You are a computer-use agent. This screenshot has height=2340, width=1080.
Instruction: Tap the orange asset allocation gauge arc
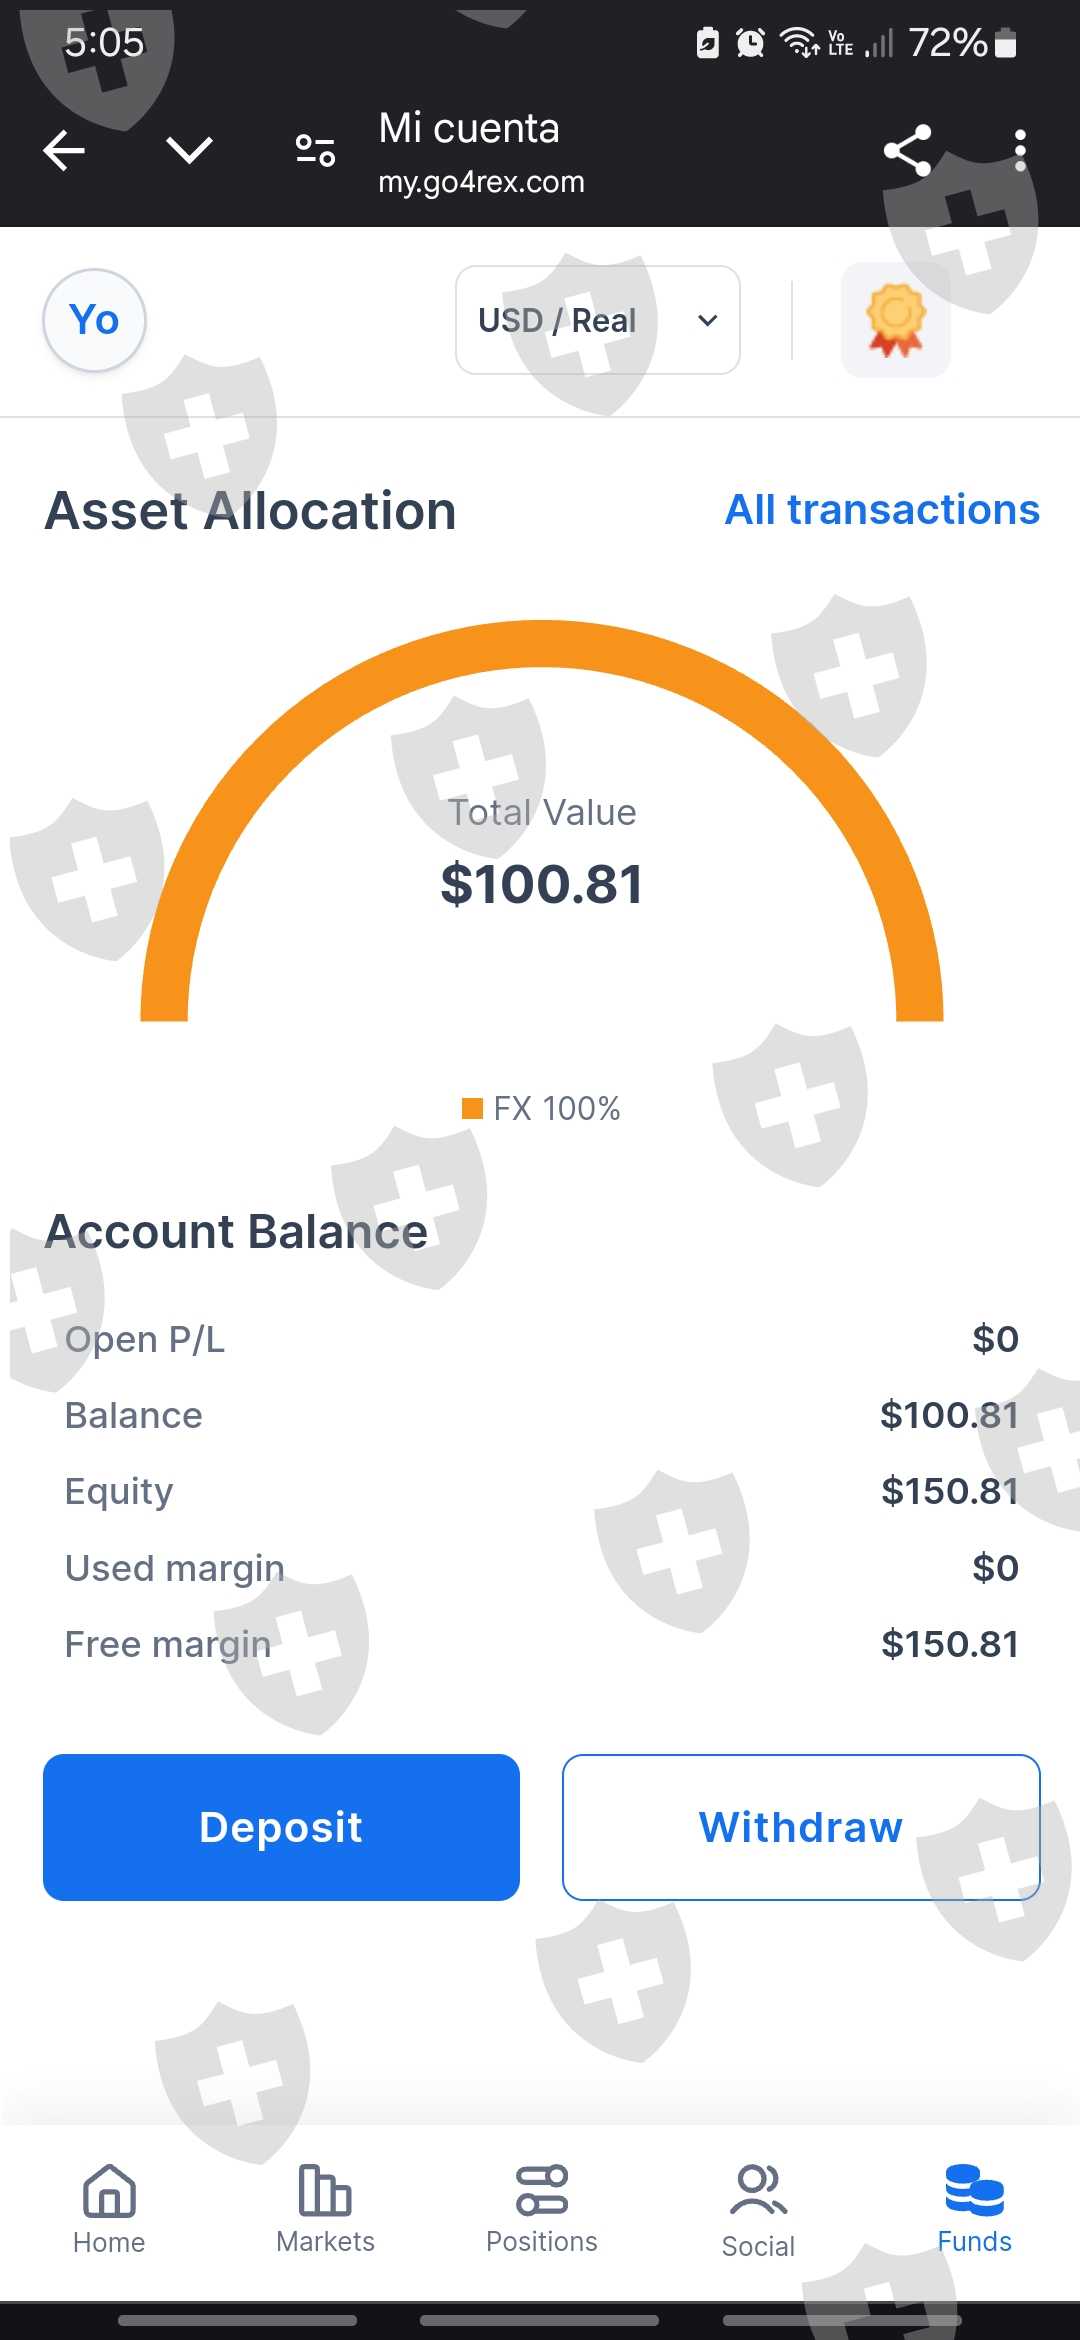[x=540, y=644]
